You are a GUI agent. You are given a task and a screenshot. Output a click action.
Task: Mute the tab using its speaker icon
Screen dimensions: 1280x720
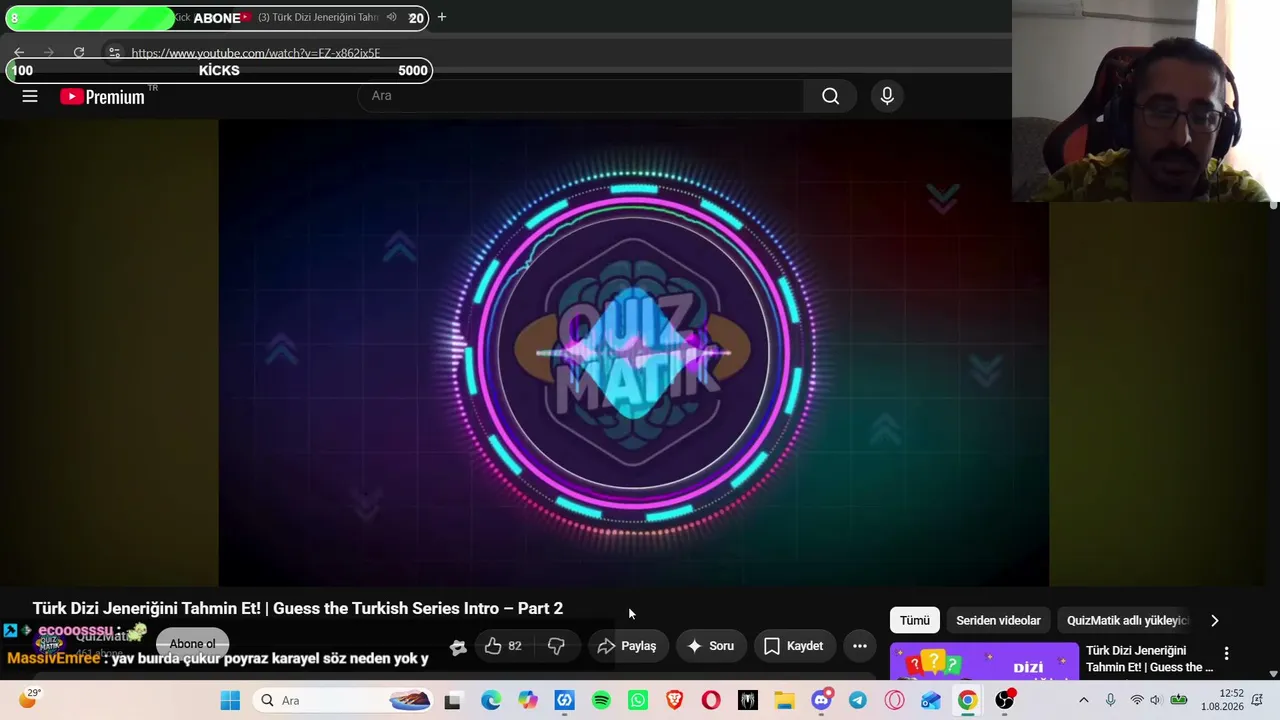coord(391,17)
